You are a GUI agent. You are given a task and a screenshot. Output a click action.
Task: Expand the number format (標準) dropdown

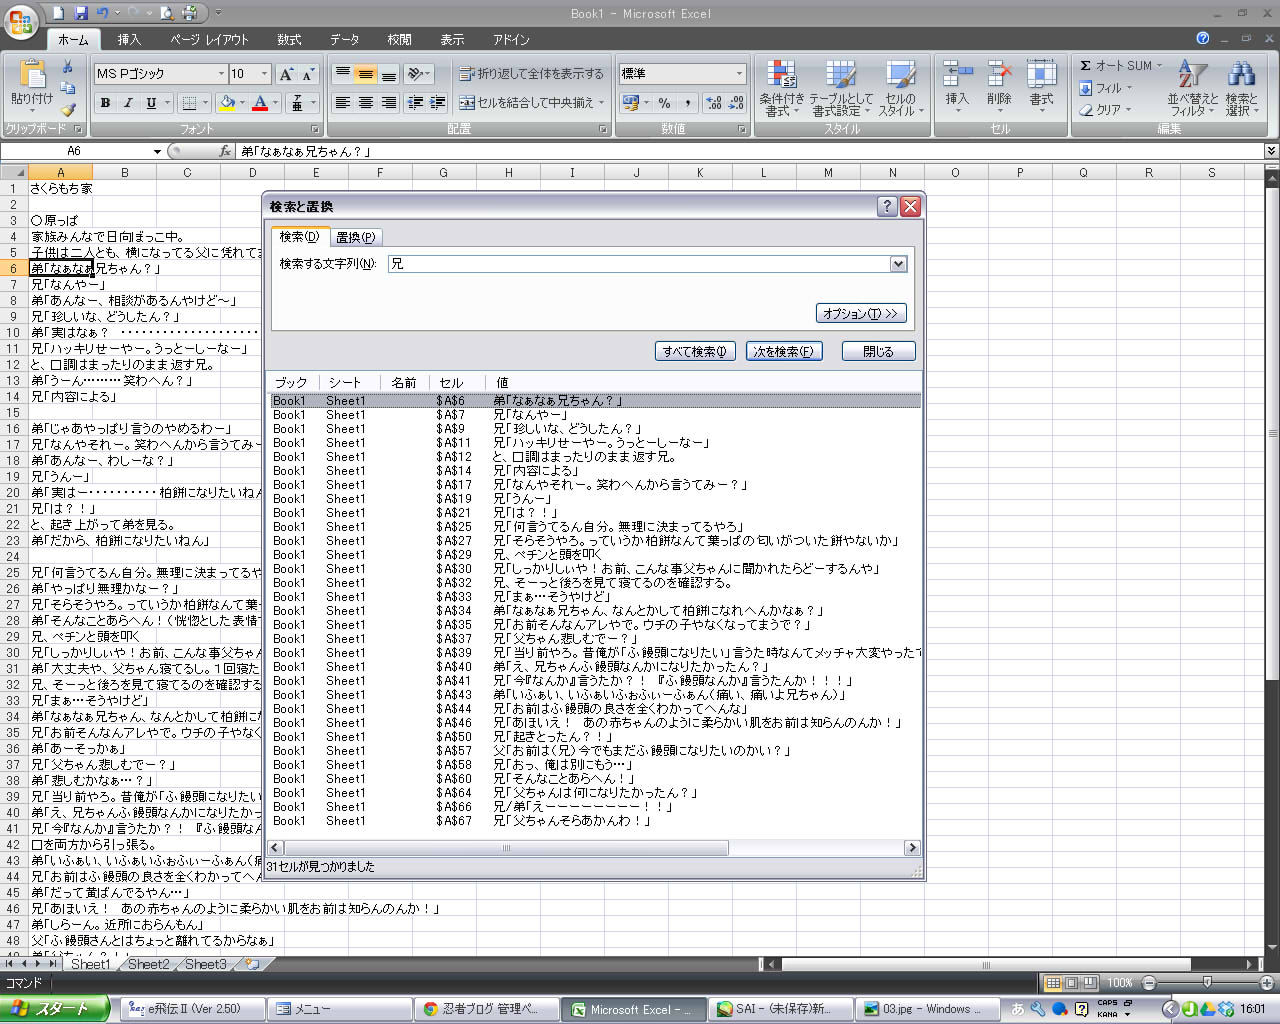click(739, 74)
